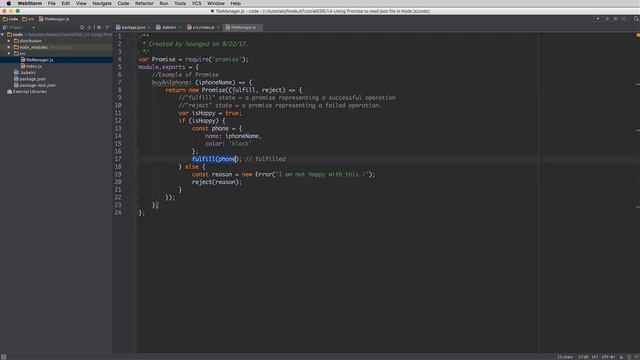Open the Run menu
Screen dimensions: 640x360
164,3
